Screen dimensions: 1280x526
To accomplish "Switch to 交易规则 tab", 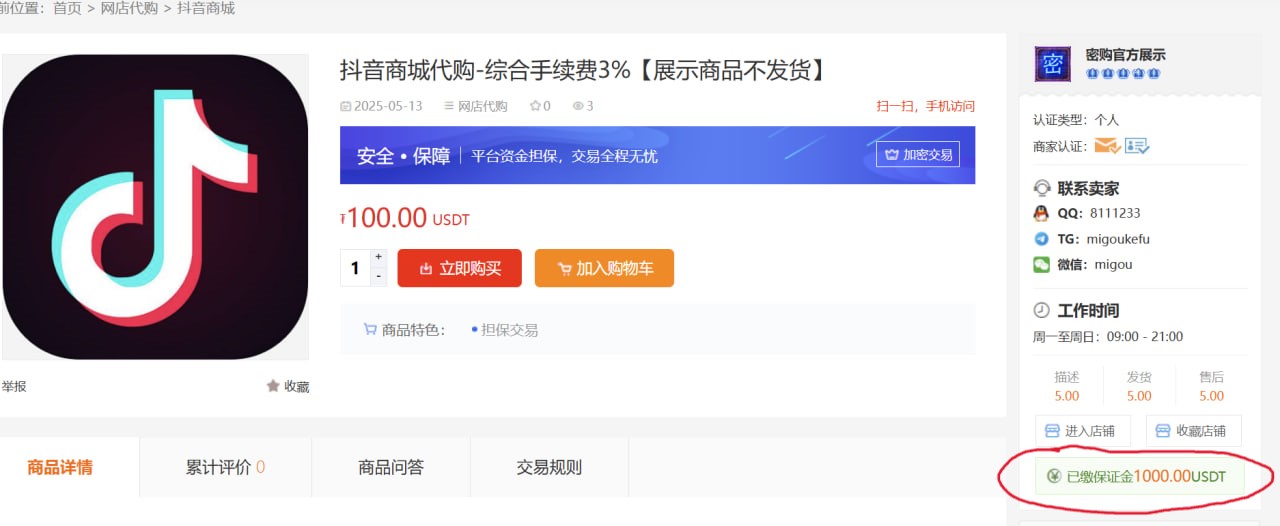I will (549, 467).
